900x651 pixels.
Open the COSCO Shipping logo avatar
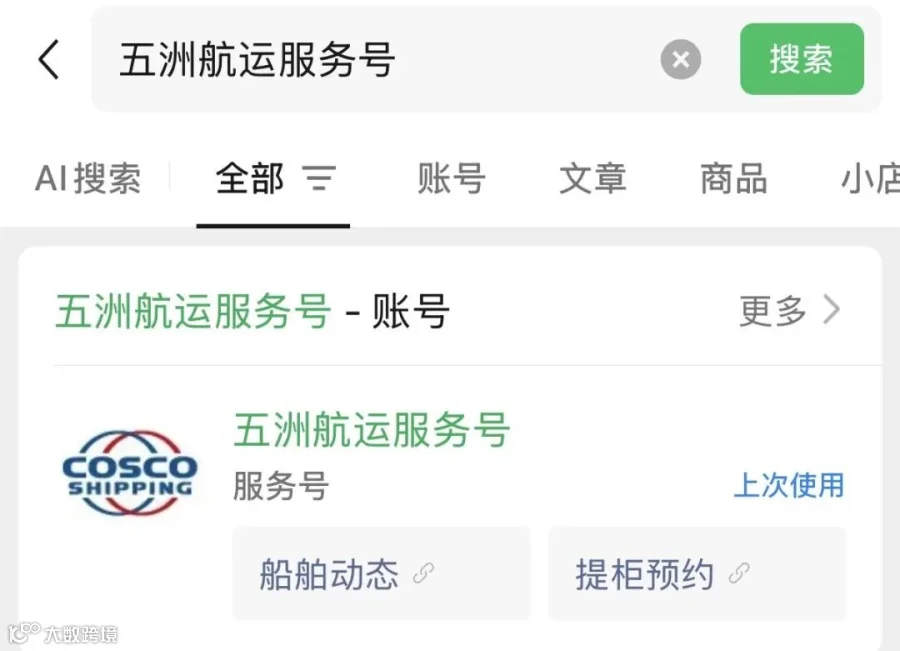tap(130, 472)
